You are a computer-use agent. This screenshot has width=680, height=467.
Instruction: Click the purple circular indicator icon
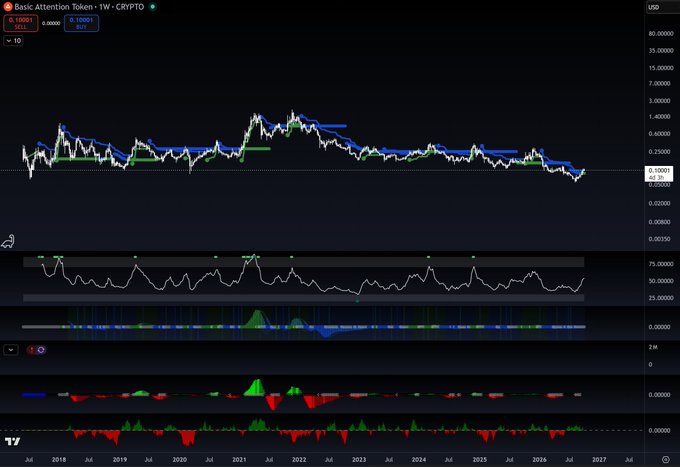pos(41,350)
